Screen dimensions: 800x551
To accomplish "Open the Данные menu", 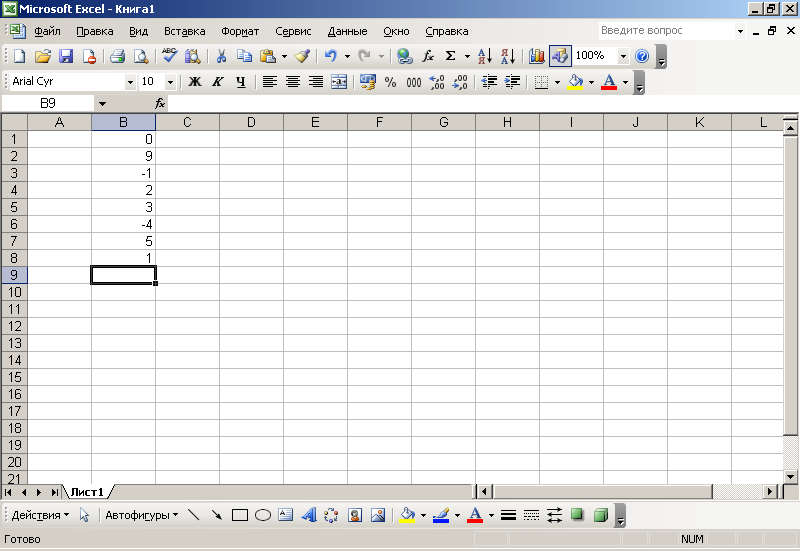I will click(x=347, y=32).
